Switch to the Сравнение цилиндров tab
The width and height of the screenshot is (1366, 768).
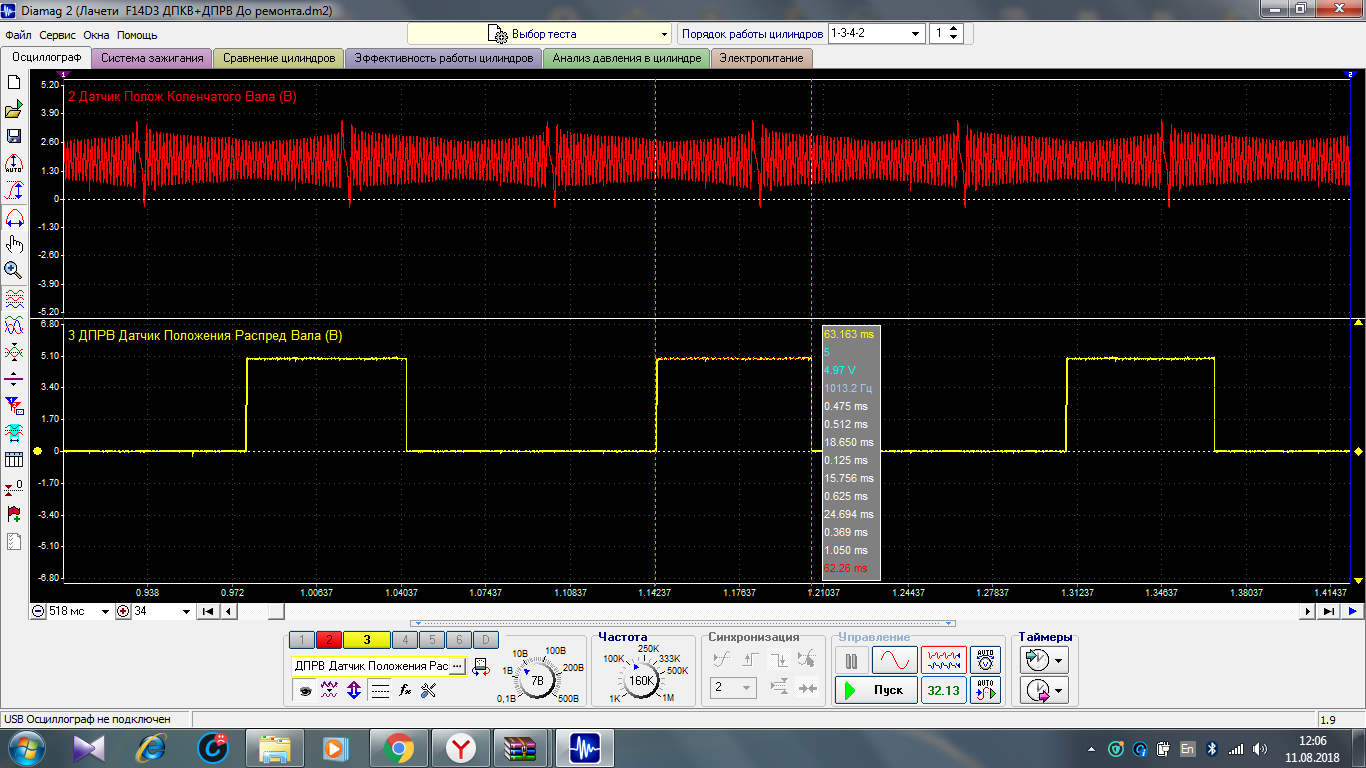click(x=279, y=58)
